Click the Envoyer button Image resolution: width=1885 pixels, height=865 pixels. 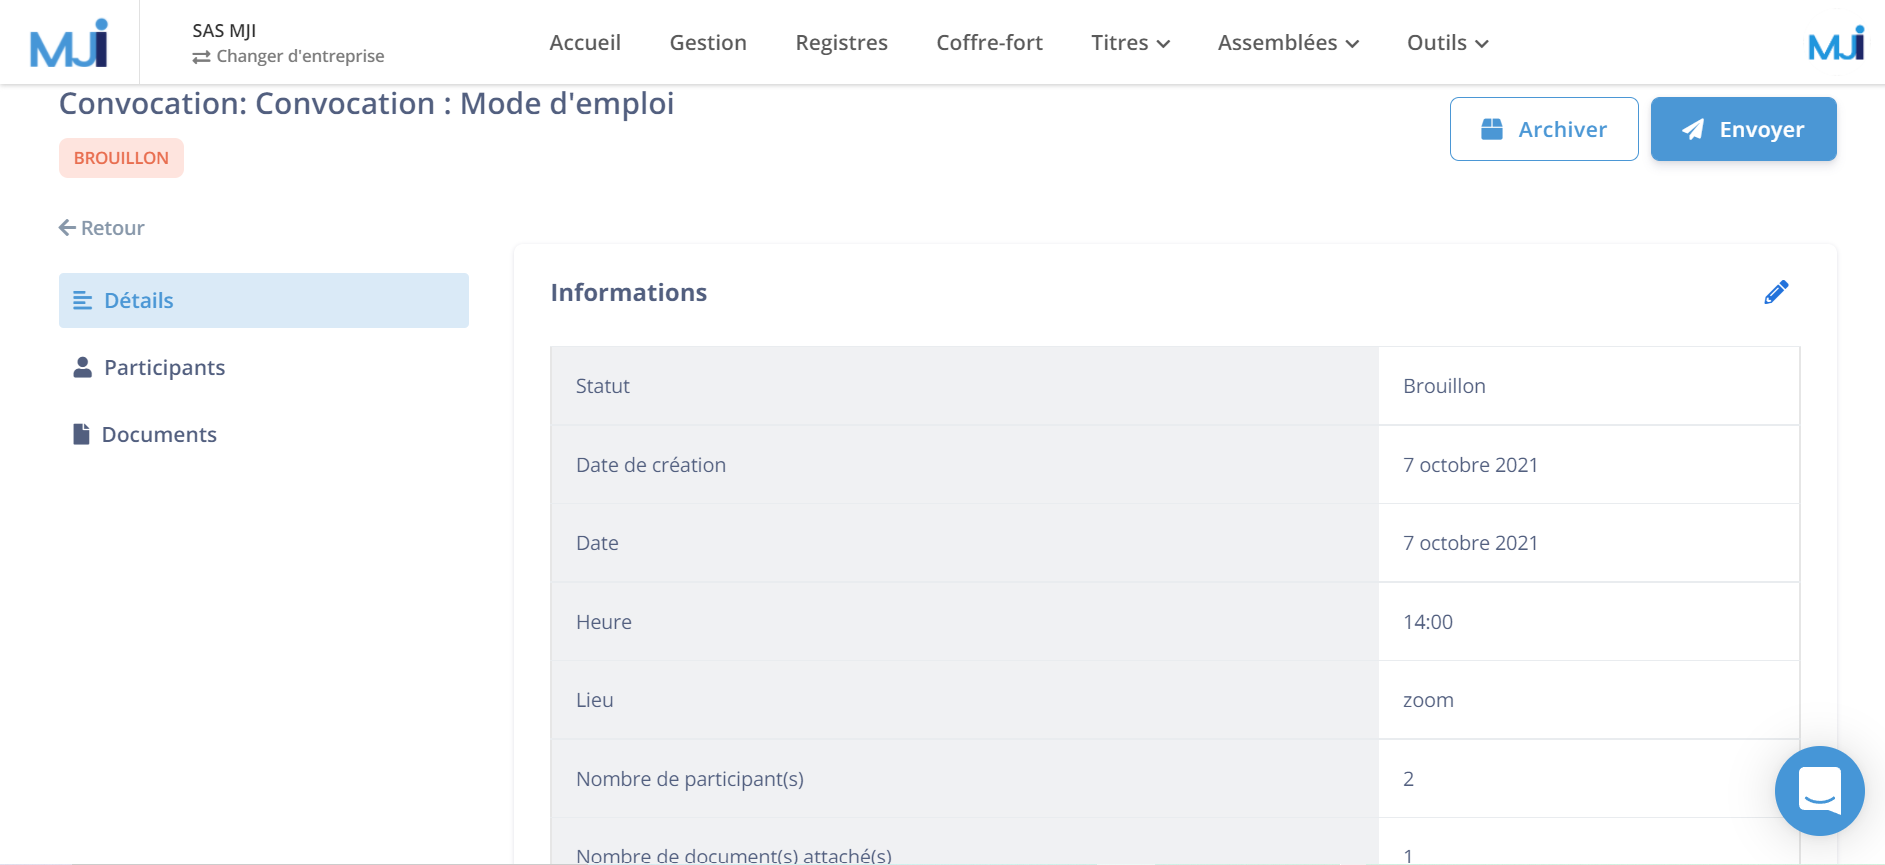coord(1743,128)
